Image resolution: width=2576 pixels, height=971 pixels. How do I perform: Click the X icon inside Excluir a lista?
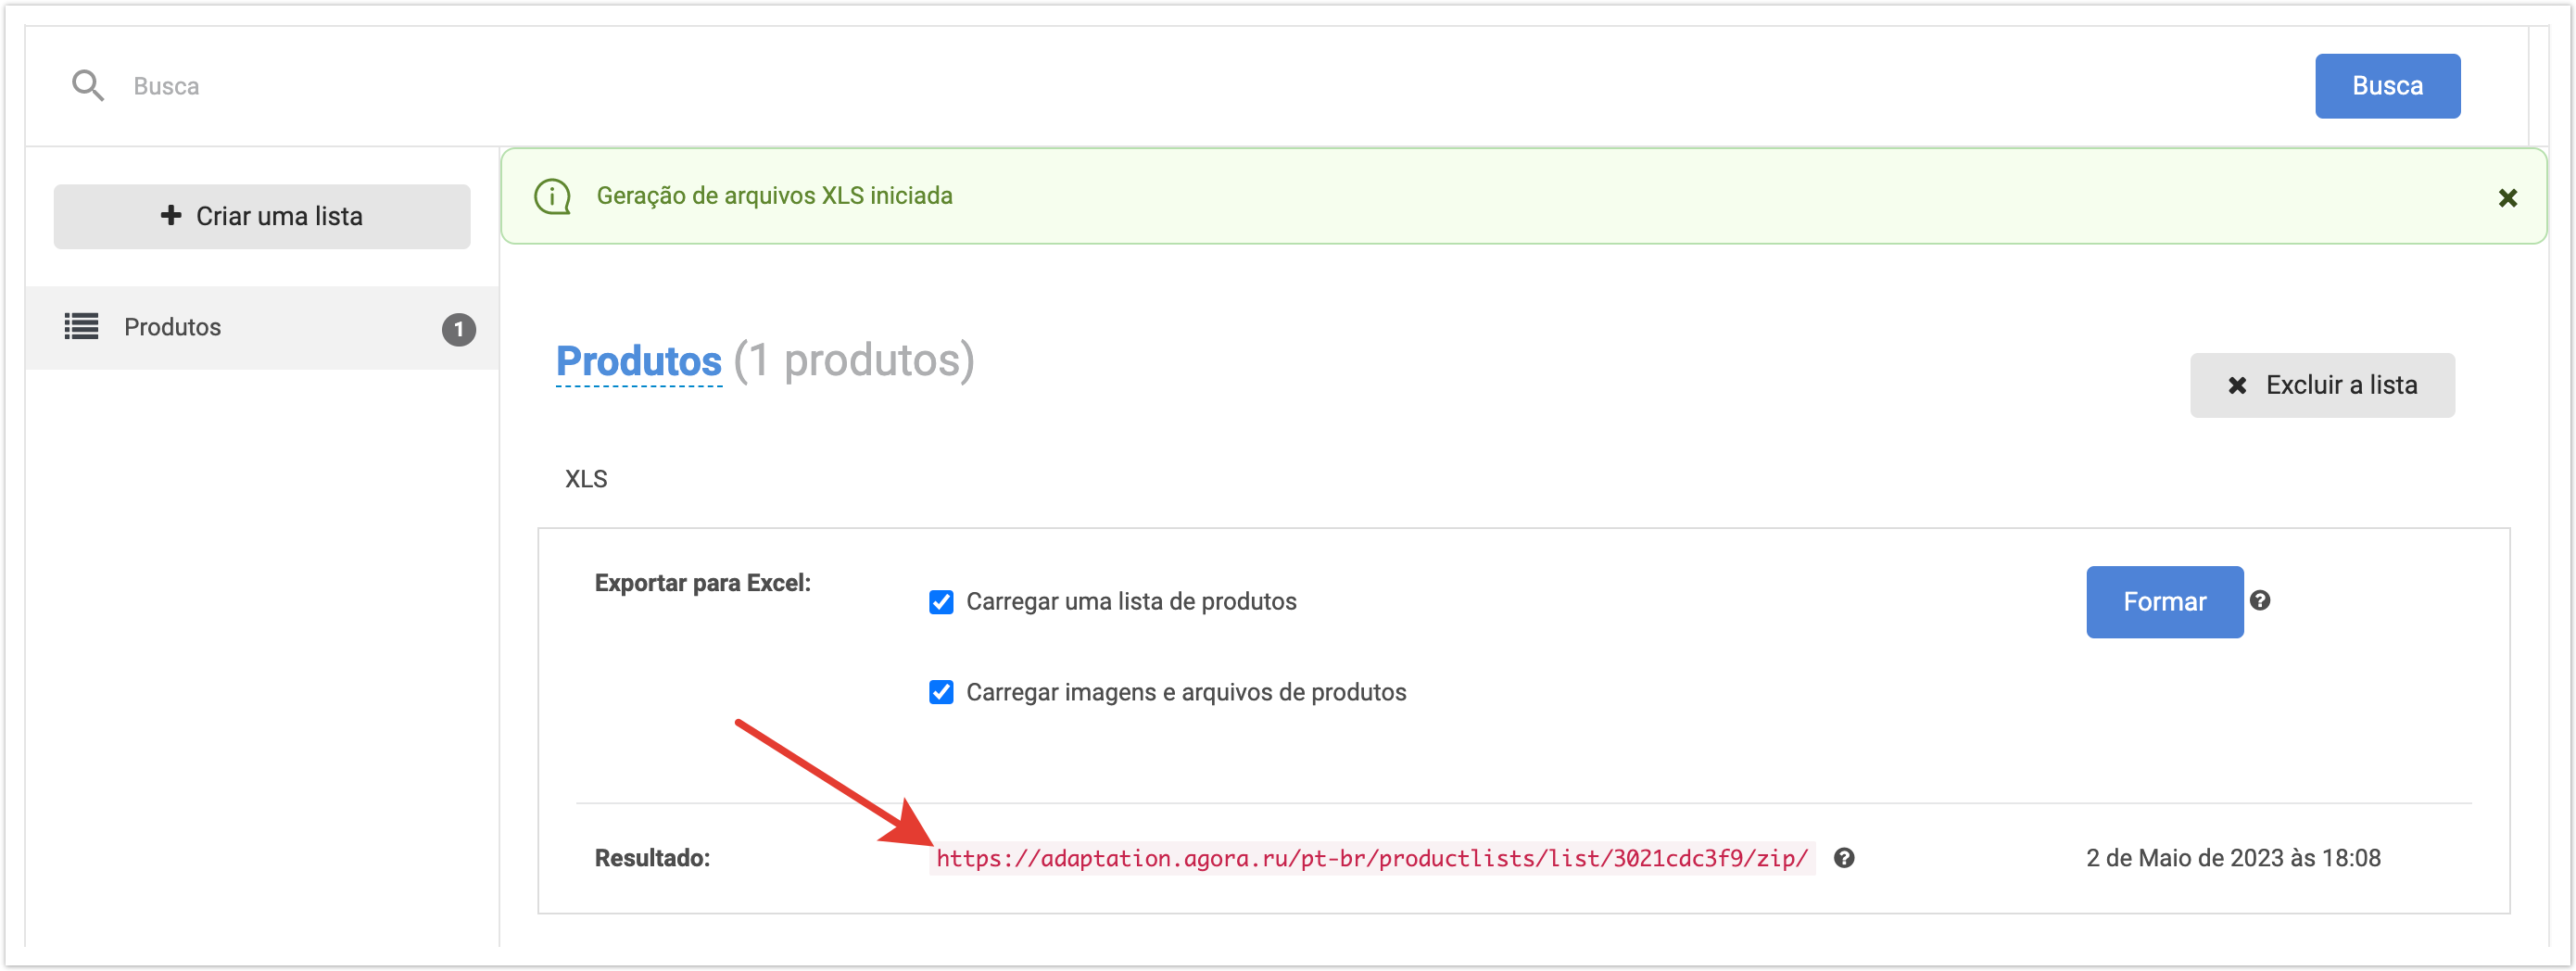[2237, 386]
